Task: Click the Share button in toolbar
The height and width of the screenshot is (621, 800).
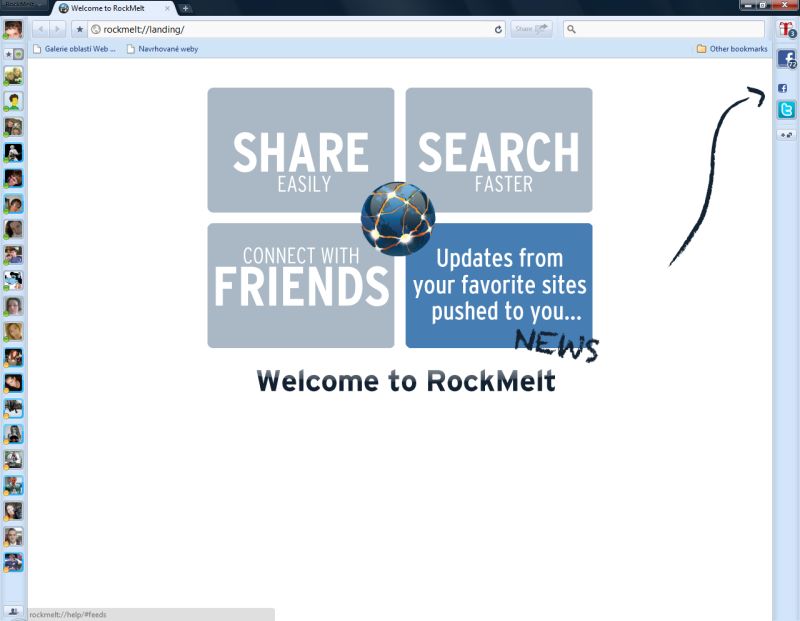Action: coord(531,29)
